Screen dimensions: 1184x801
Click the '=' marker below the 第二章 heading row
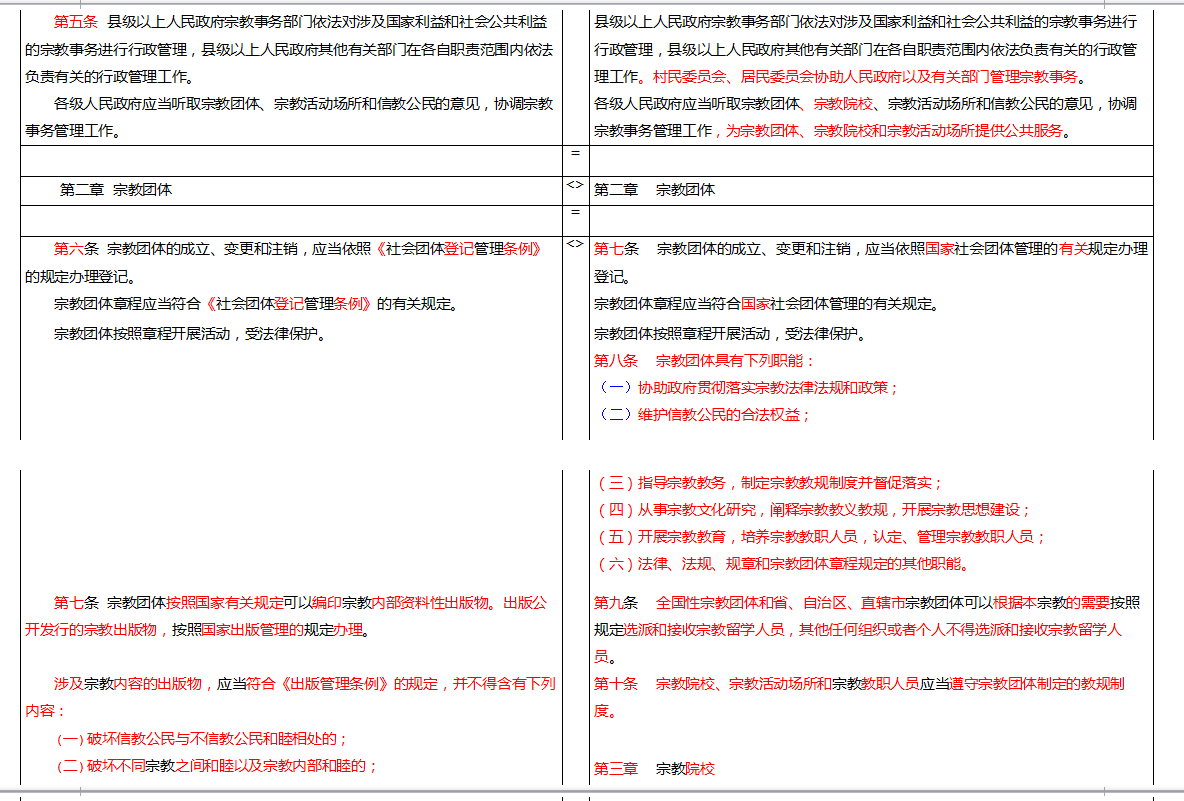575,213
